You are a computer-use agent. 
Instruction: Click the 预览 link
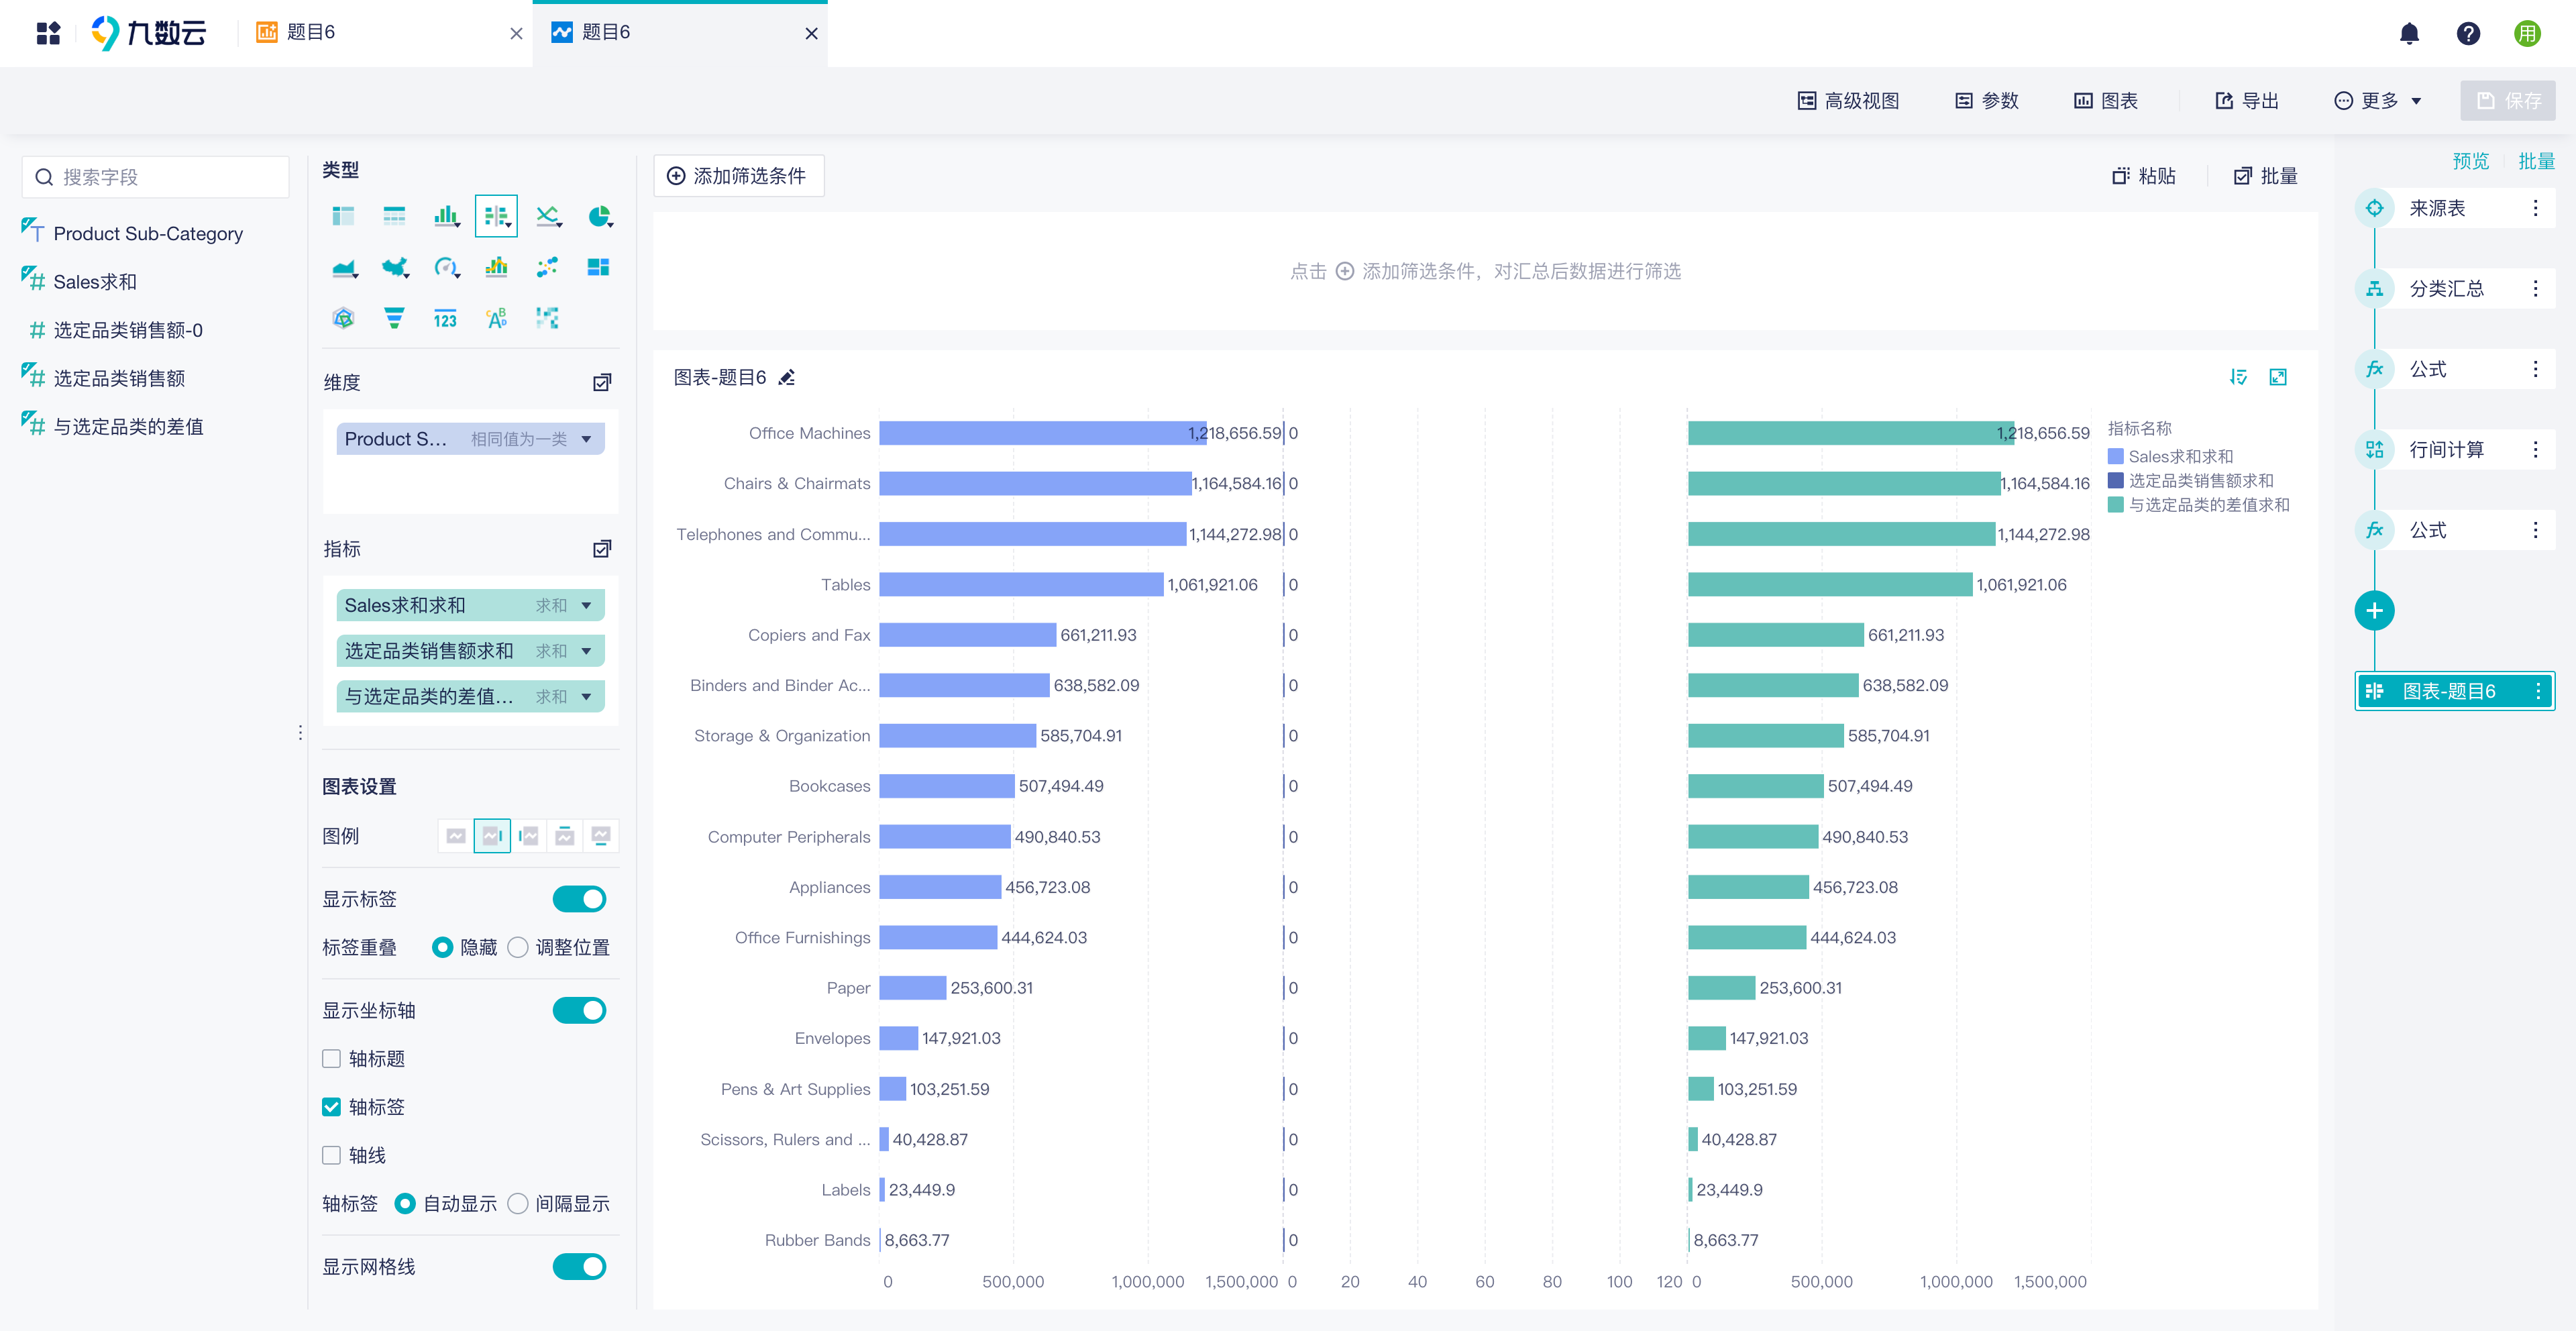[x=2470, y=161]
